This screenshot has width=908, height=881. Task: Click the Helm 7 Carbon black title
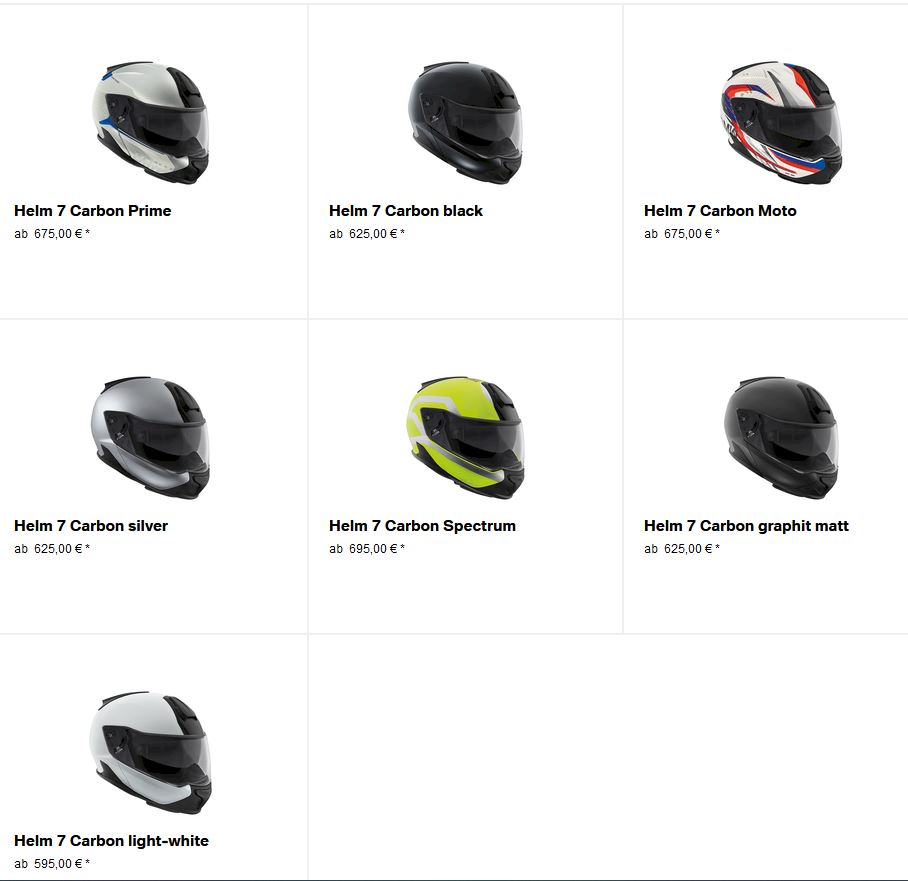coord(406,211)
